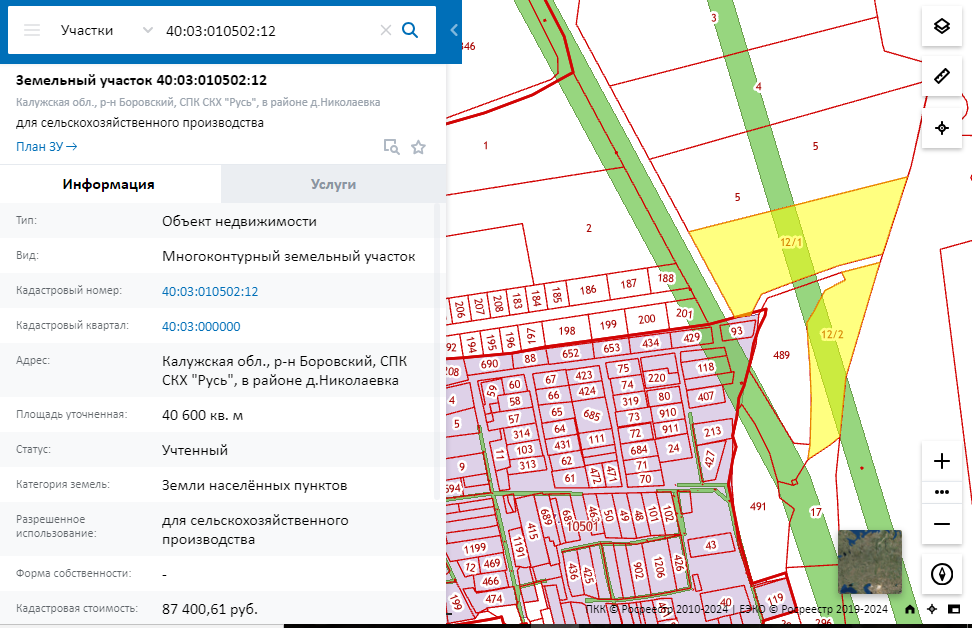Viewport: 972px width, 628px height.
Task: Click the small crosshair icon in footer
Action: click(x=932, y=609)
